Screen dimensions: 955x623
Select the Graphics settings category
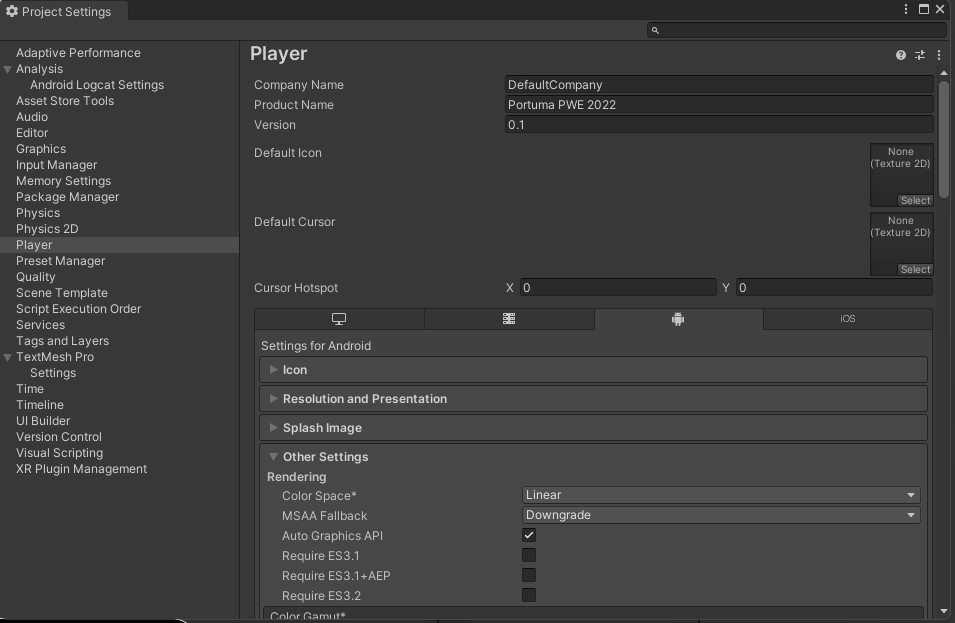pyautogui.click(x=41, y=149)
